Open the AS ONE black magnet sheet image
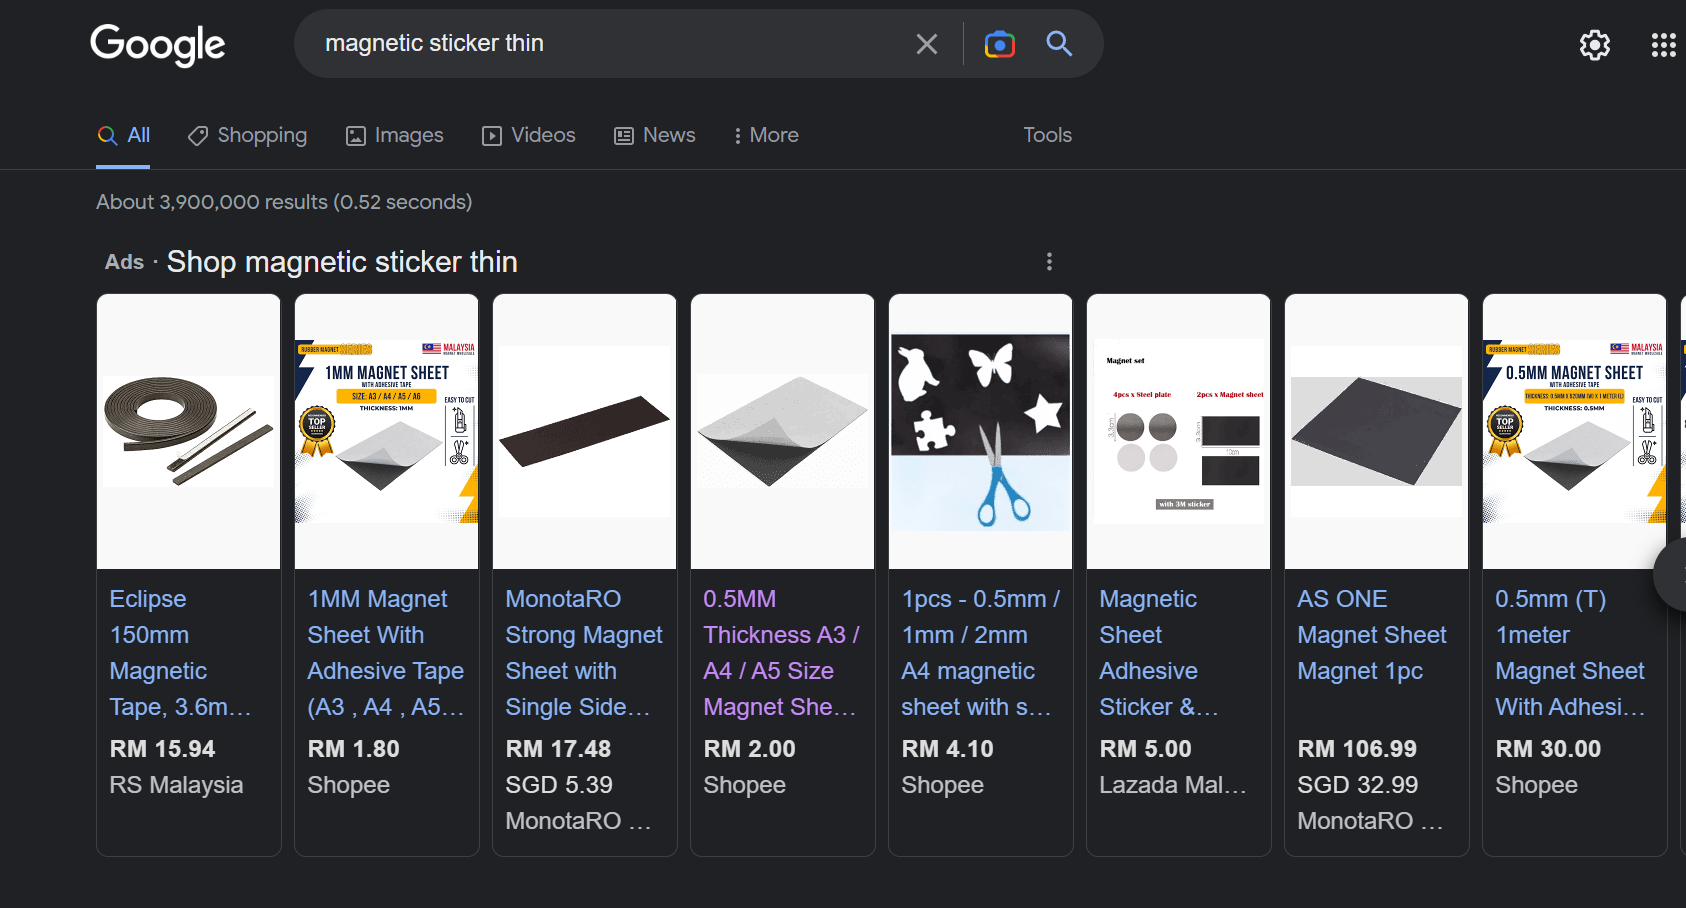 pyautogui.click(x=1377, y=431)
